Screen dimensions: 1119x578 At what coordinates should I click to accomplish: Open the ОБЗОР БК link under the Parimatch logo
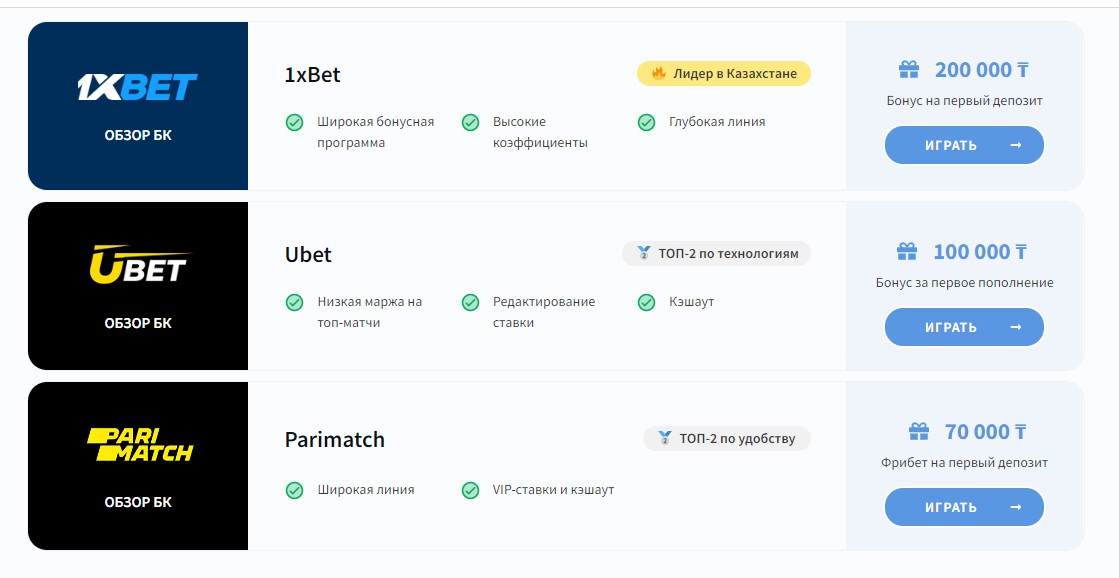point(138,502)
